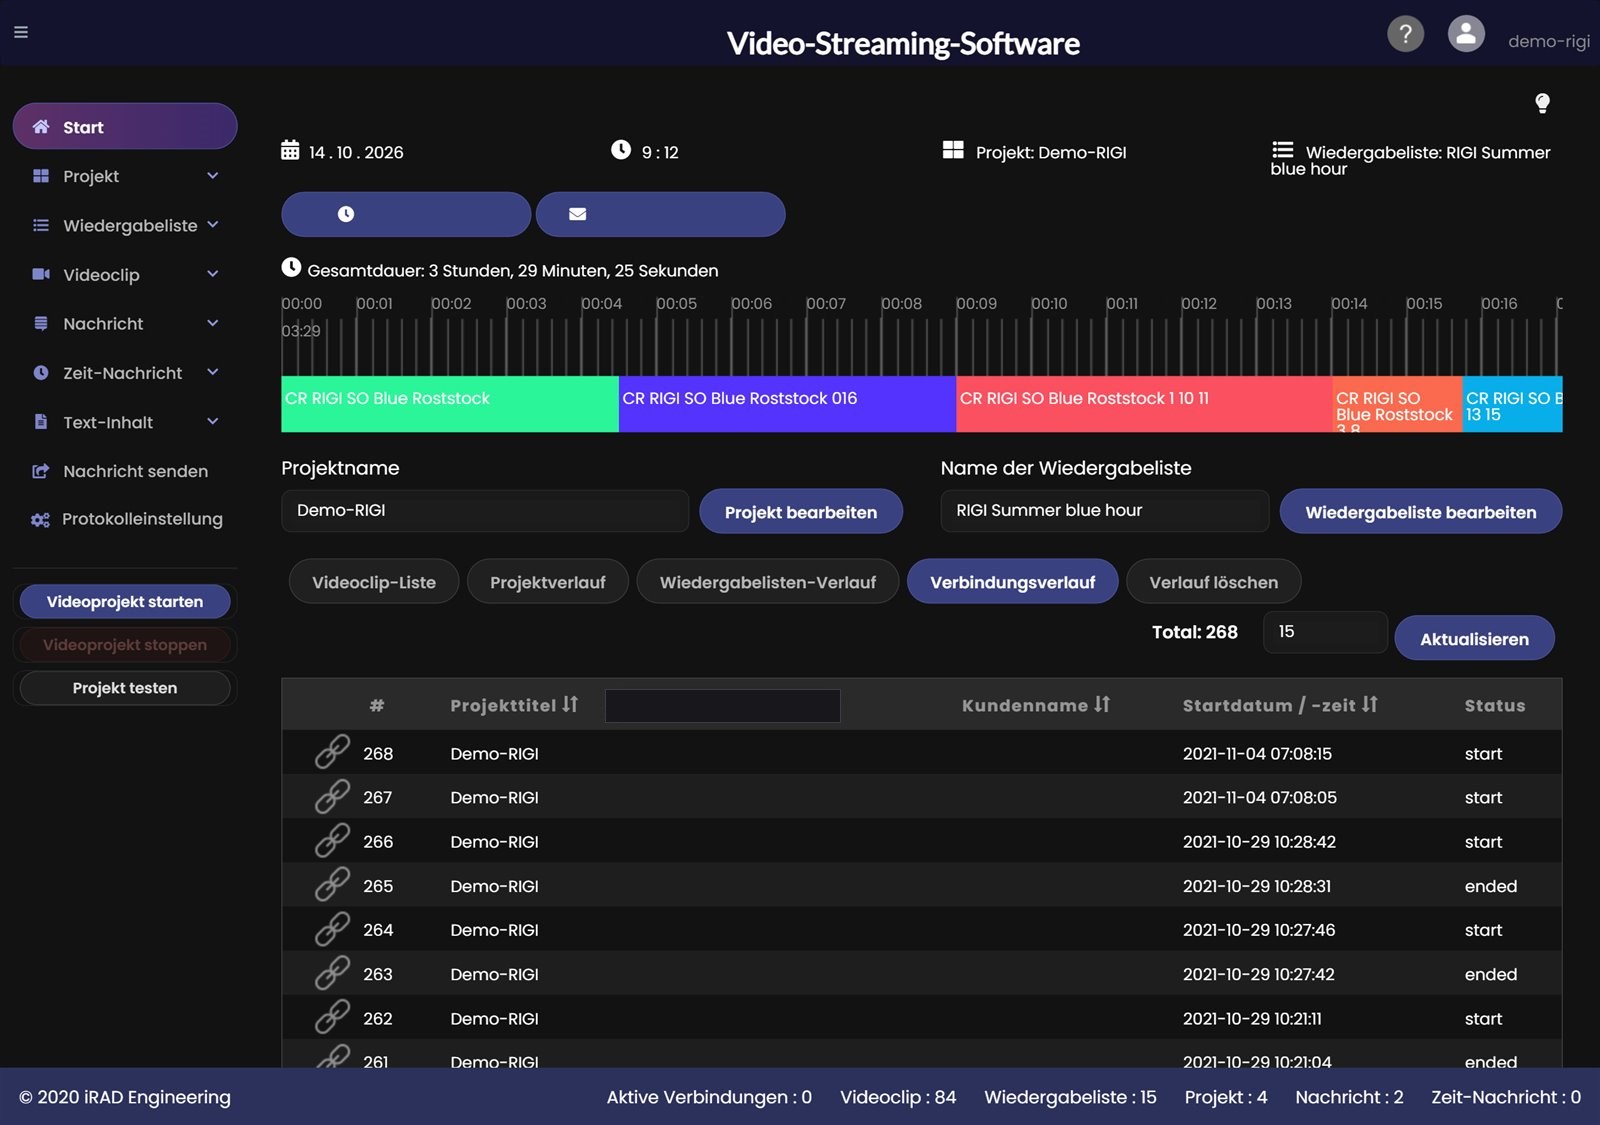The height and width of the screenshot is (1125, 1600).
Task: Switch to Wiedergabelisten-Verlauf tab
Action: click(x=768, y=581)
